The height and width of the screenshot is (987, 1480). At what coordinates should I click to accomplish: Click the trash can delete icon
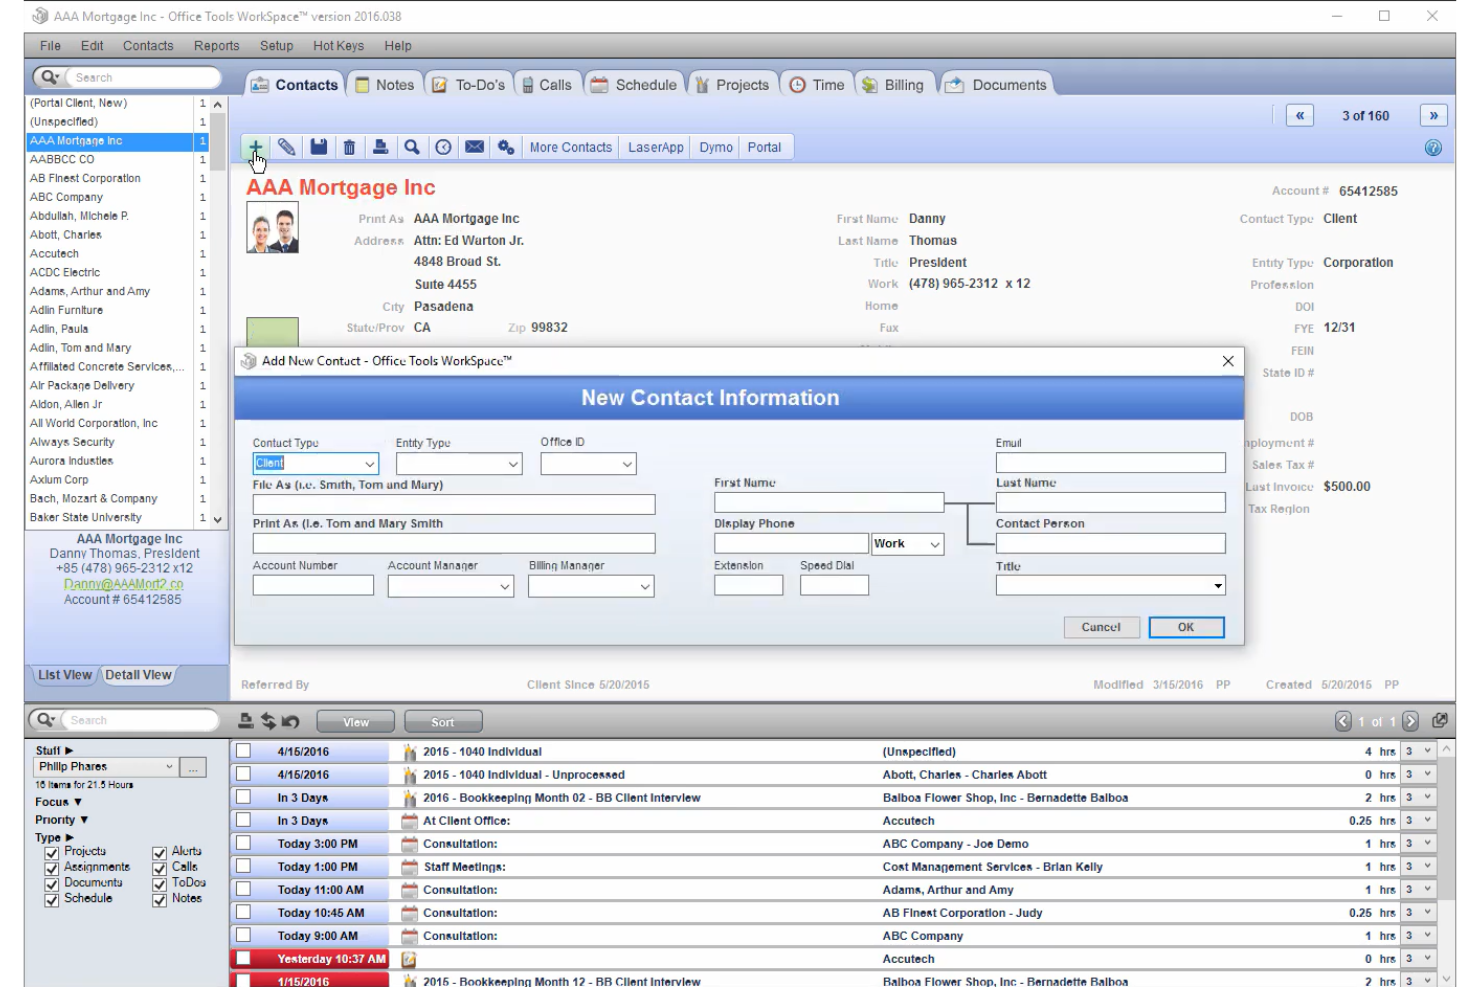coord(349,147)
